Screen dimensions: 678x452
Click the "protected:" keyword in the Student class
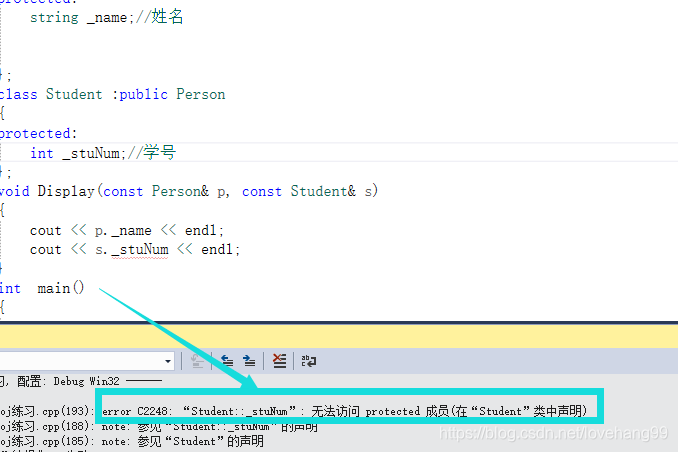[x=38, y=133]
